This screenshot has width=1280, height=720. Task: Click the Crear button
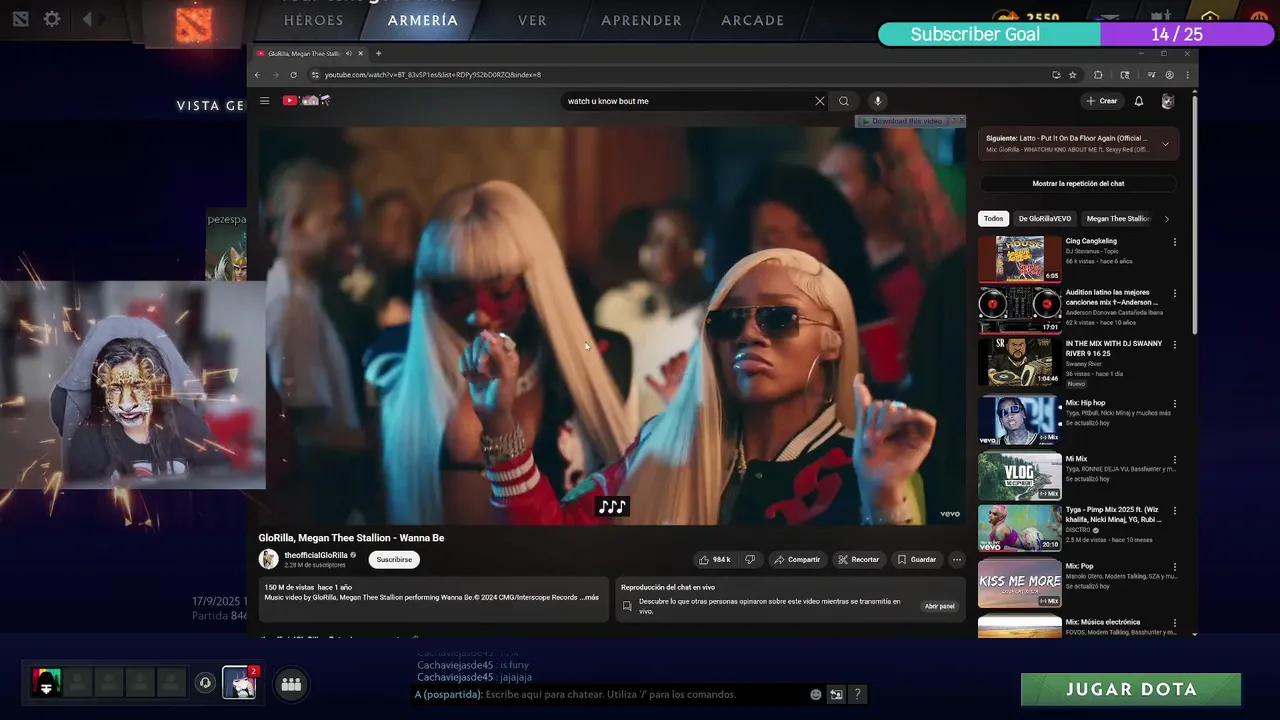[1102, 101]
